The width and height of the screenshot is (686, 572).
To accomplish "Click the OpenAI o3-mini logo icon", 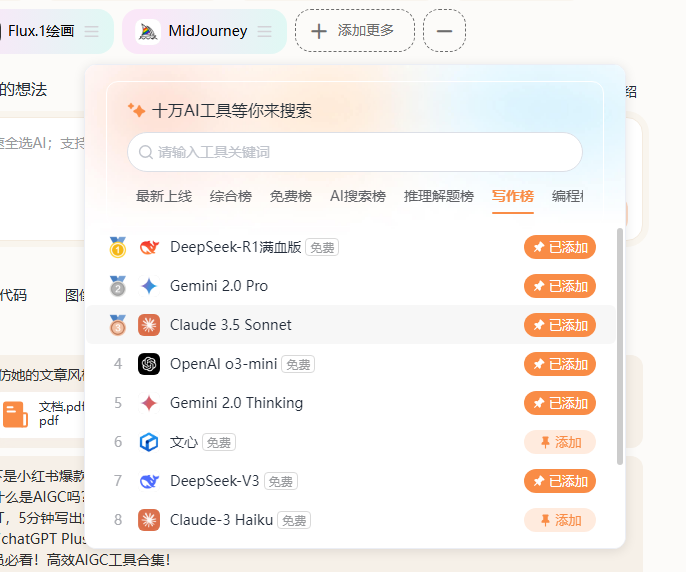I will coord(149,364).
